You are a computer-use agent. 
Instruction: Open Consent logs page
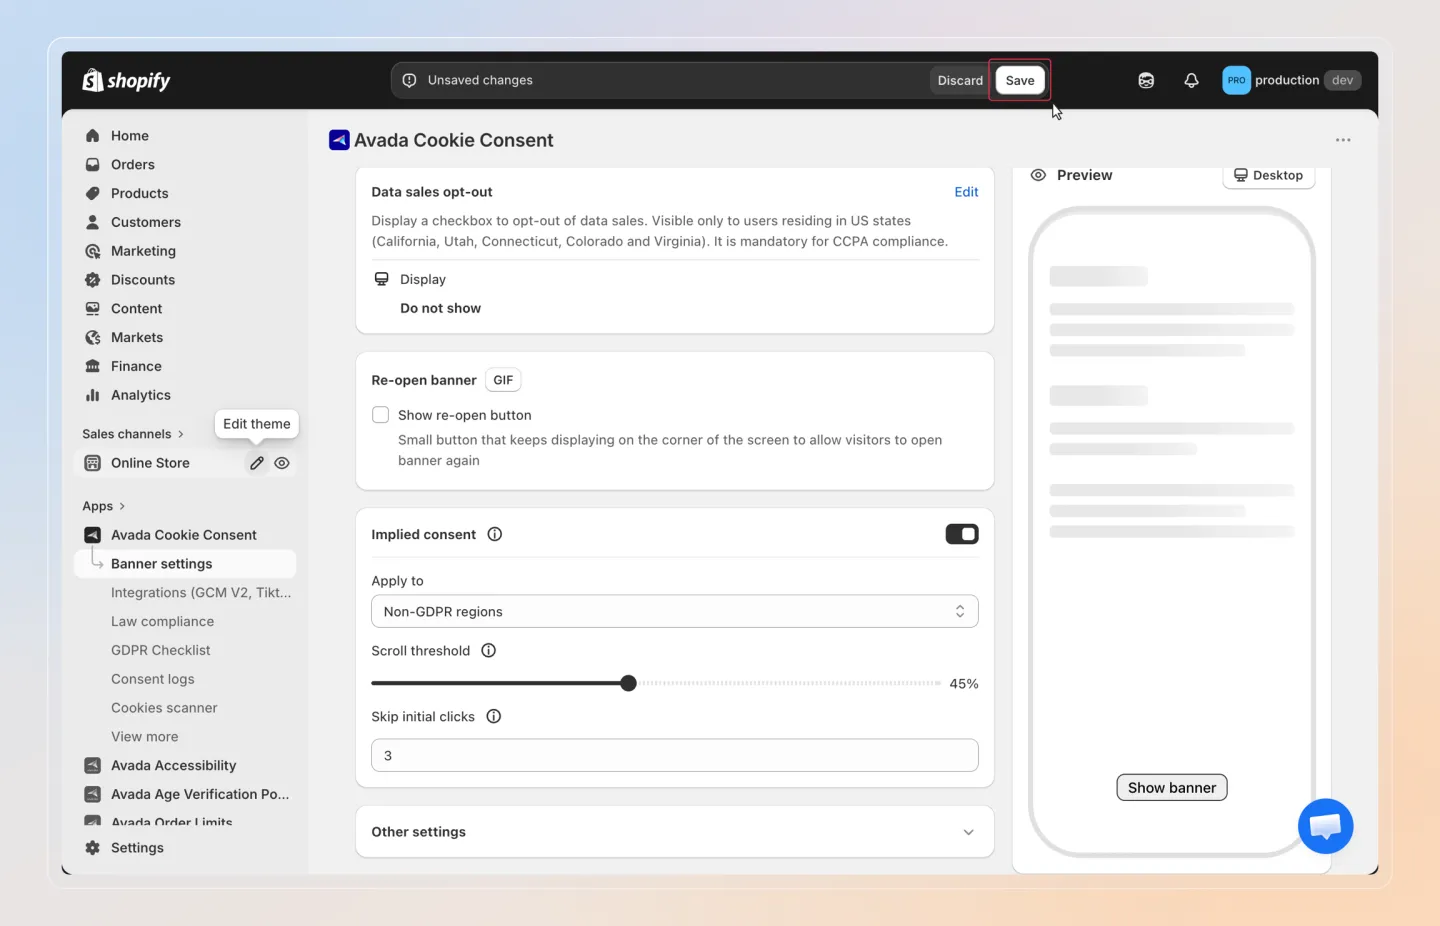pyautogui.click(x=152, y=679)
